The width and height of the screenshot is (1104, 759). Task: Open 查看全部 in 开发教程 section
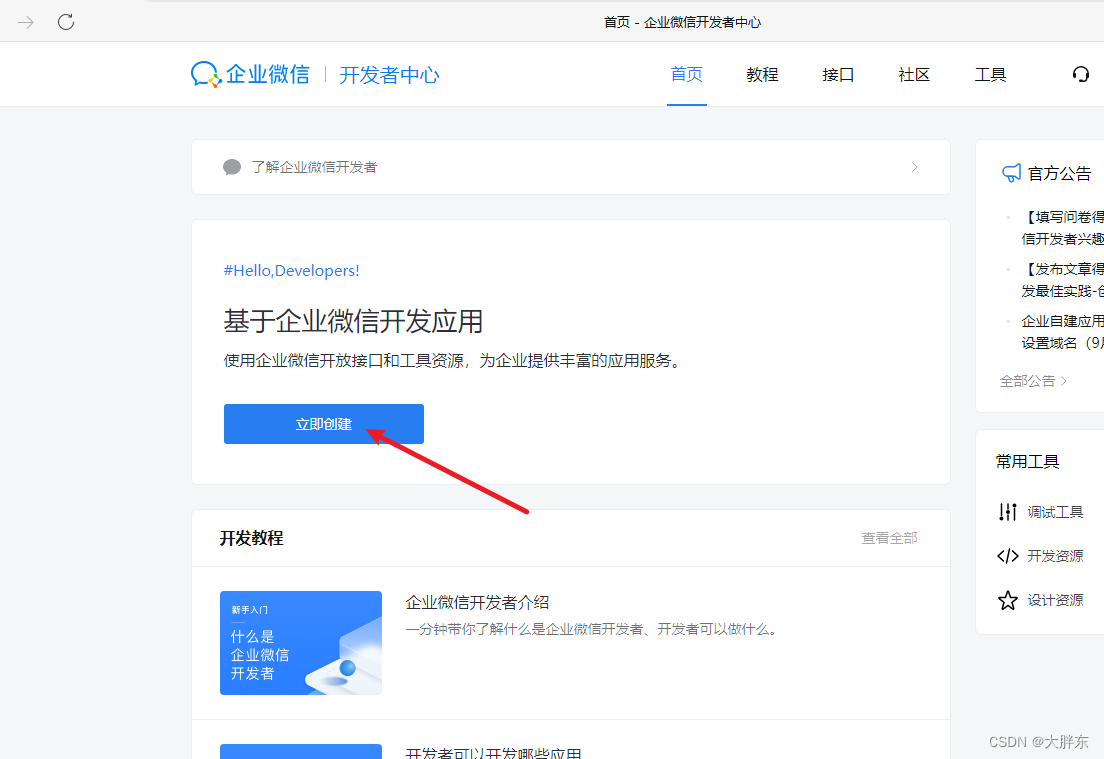pos(889,538)
